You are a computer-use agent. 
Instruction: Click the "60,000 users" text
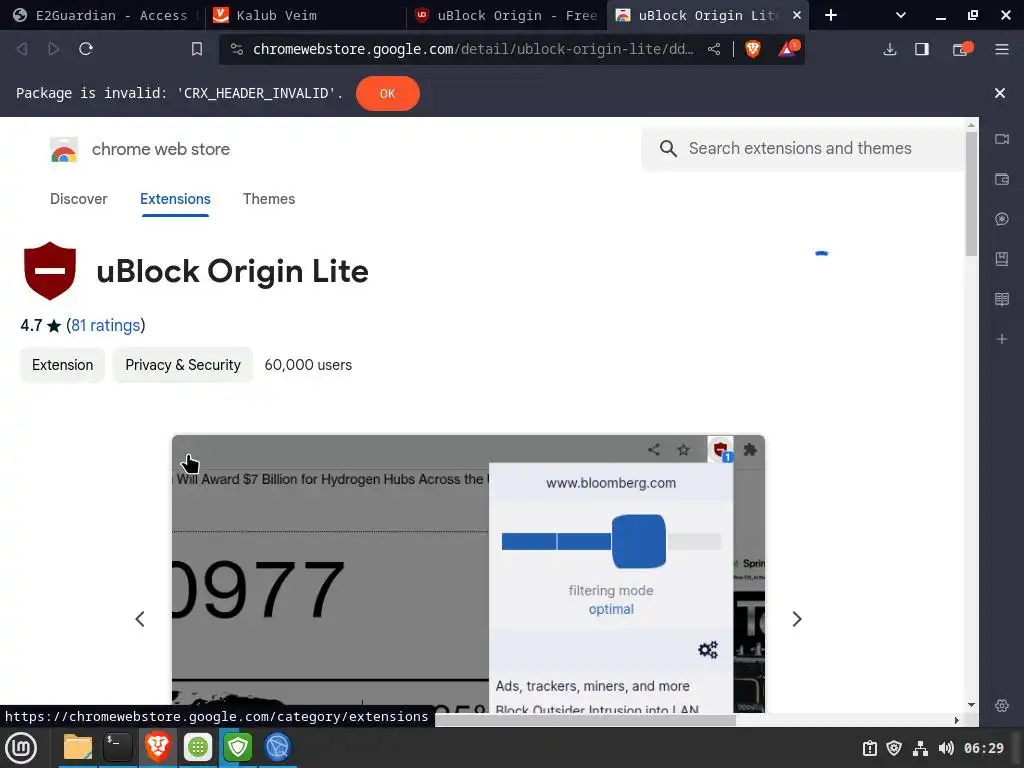(308, 365)
